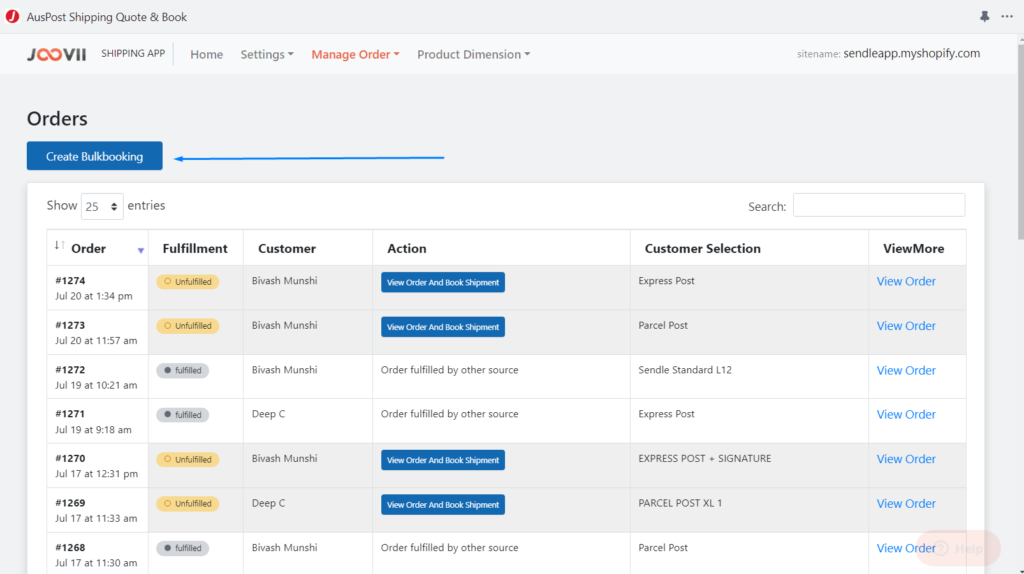
Task: Expand the Product Dimension dropdown menu
Action: pos(473,54)
